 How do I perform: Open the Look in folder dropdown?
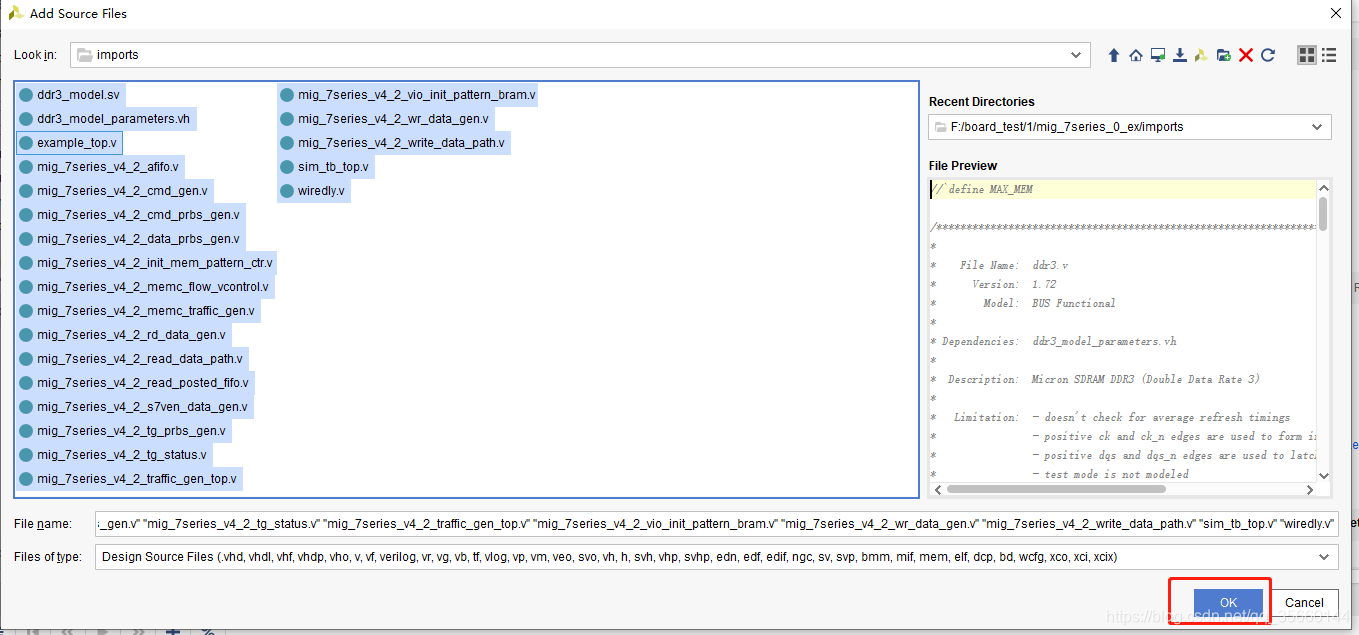pyautogui.click(x=1076, y=55)
